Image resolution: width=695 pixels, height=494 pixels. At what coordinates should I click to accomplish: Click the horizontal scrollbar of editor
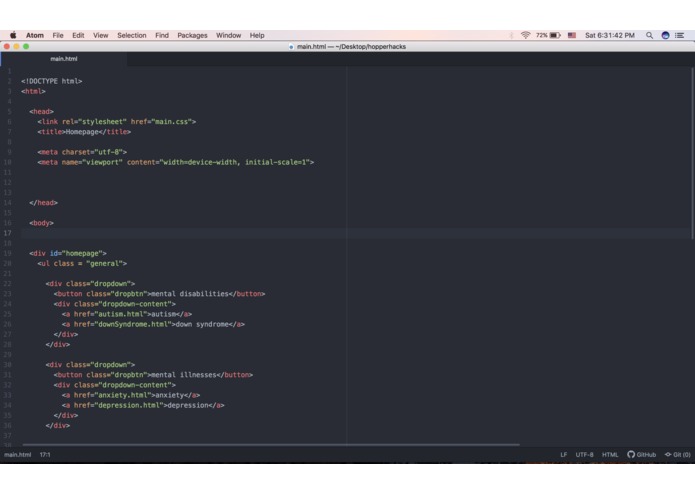(271, 444)
